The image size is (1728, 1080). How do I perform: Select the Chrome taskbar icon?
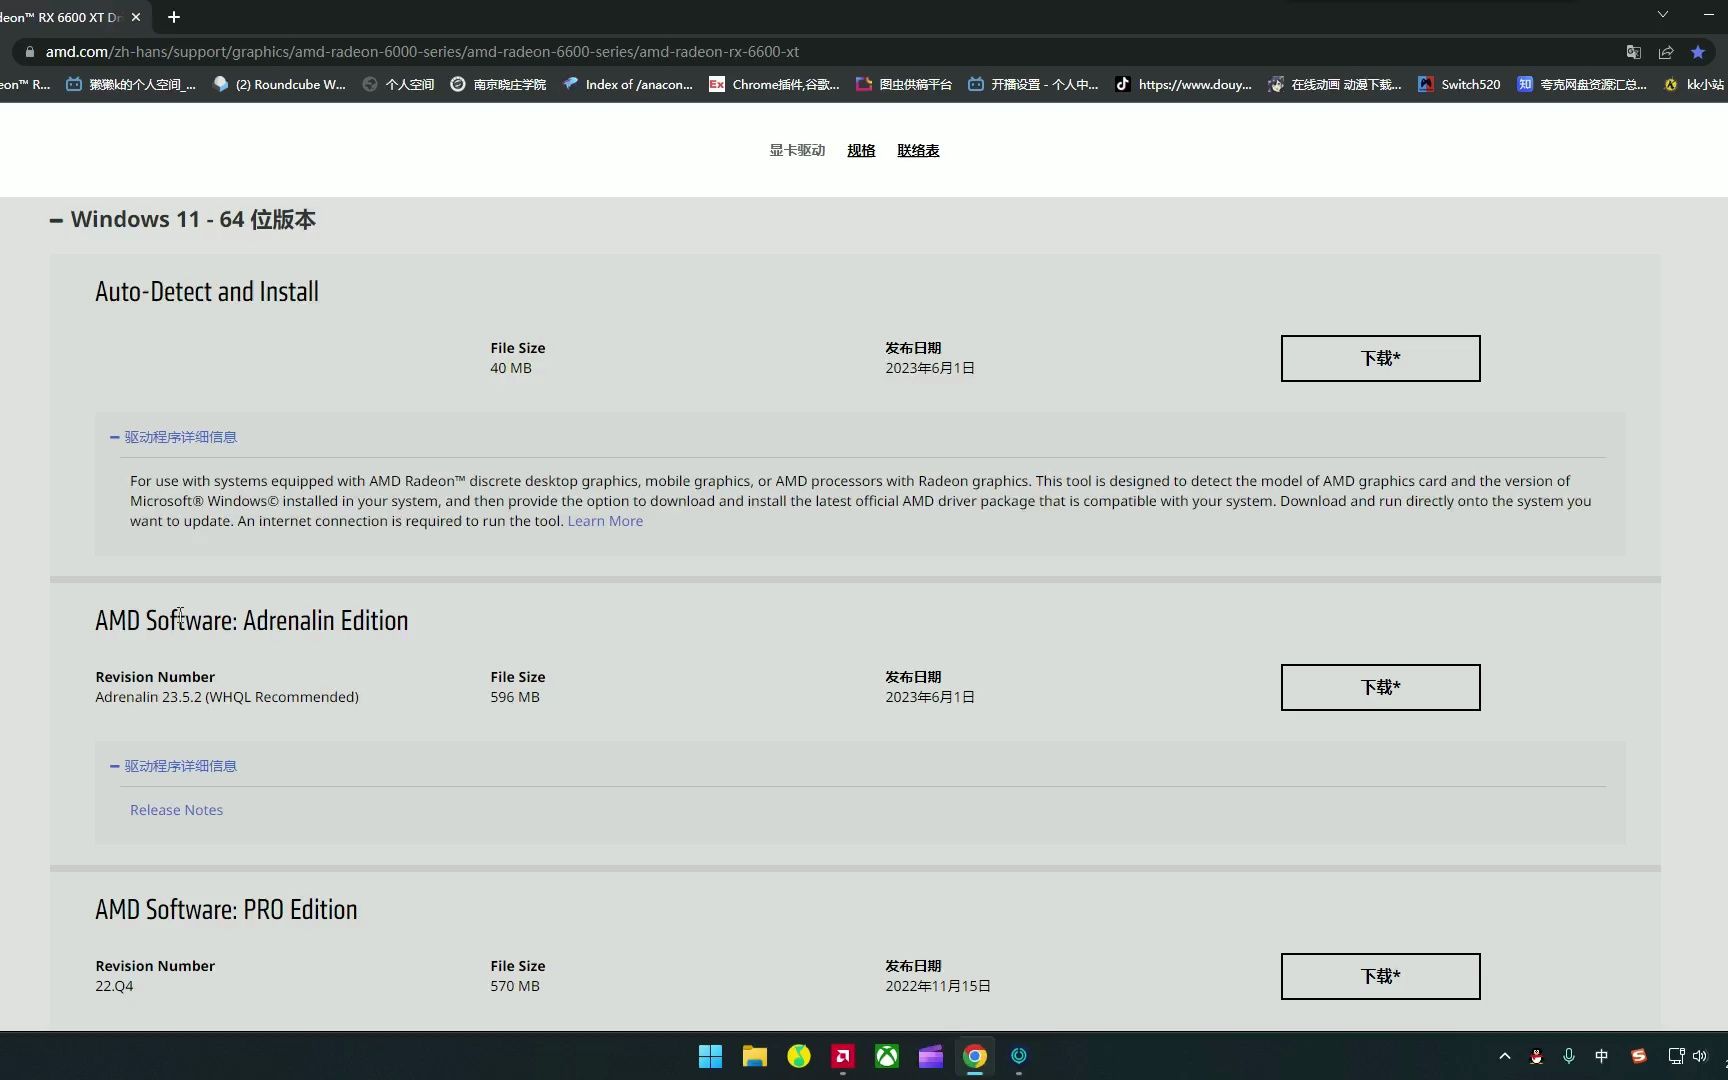[975, 1056]
